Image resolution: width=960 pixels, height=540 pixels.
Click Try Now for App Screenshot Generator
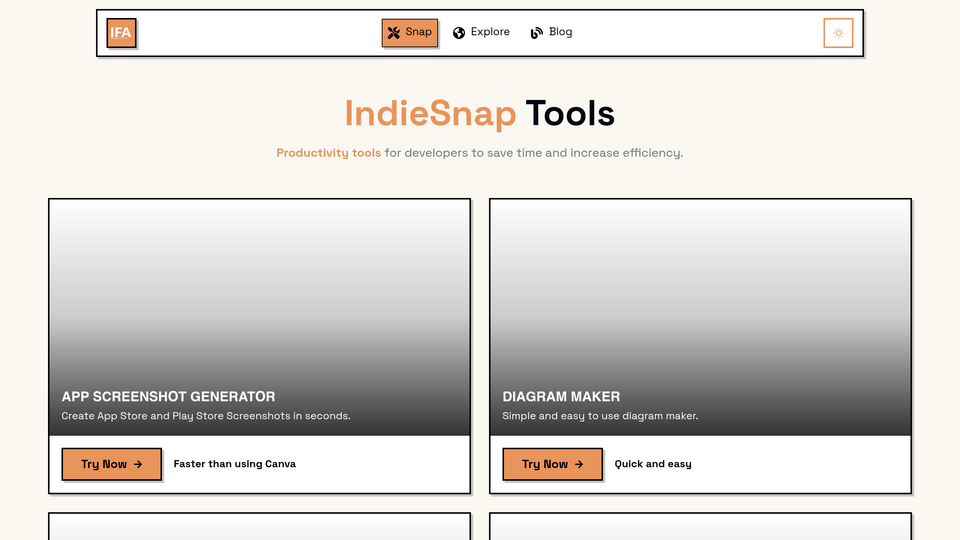coord(111,464)
